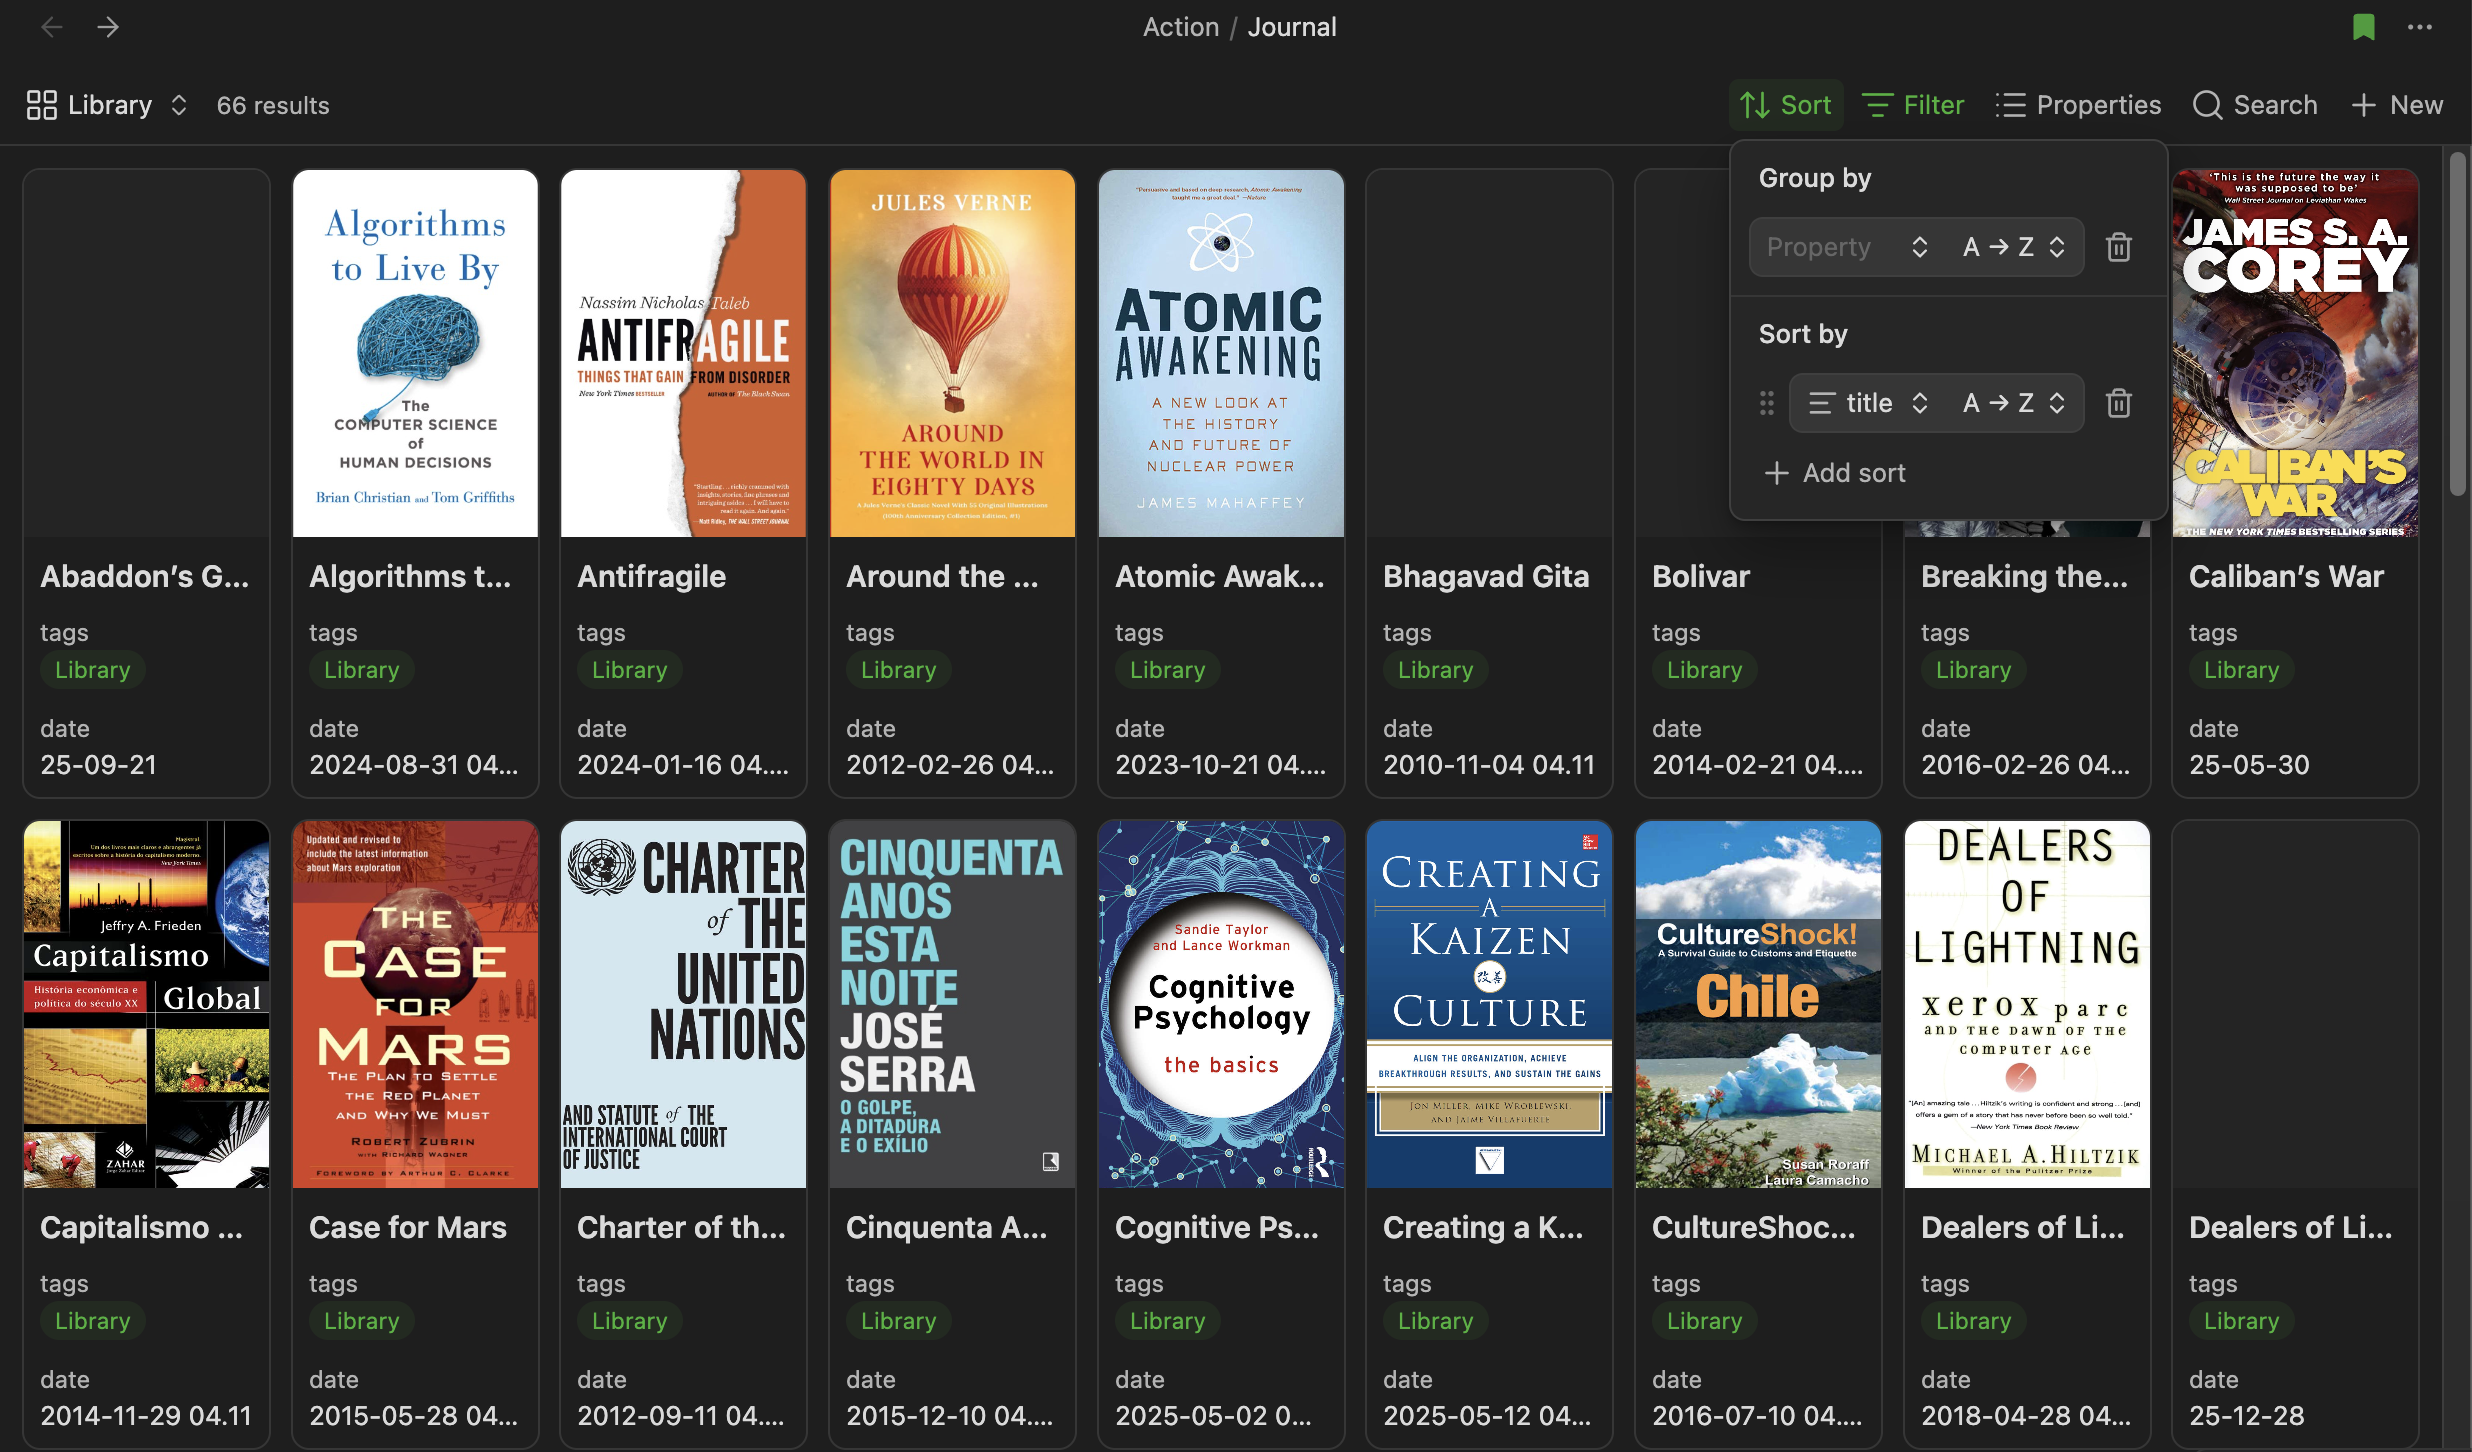Click the Sort toolbar button

coord(1786,105)
